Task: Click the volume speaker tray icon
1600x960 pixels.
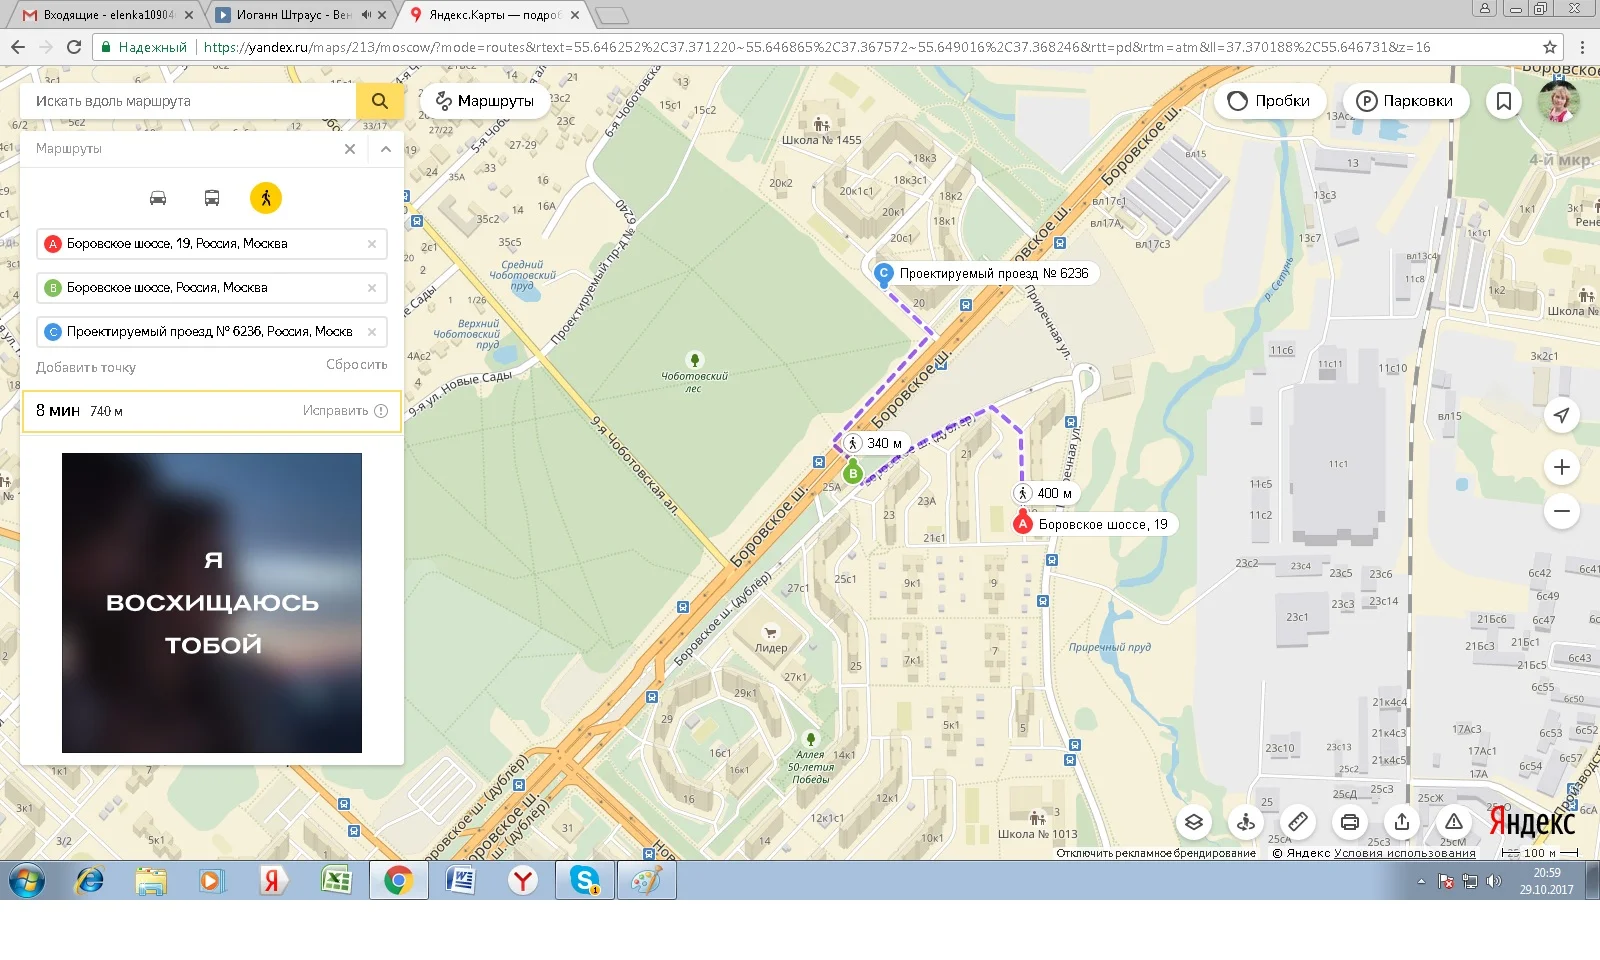Action: coord(1494,881)
